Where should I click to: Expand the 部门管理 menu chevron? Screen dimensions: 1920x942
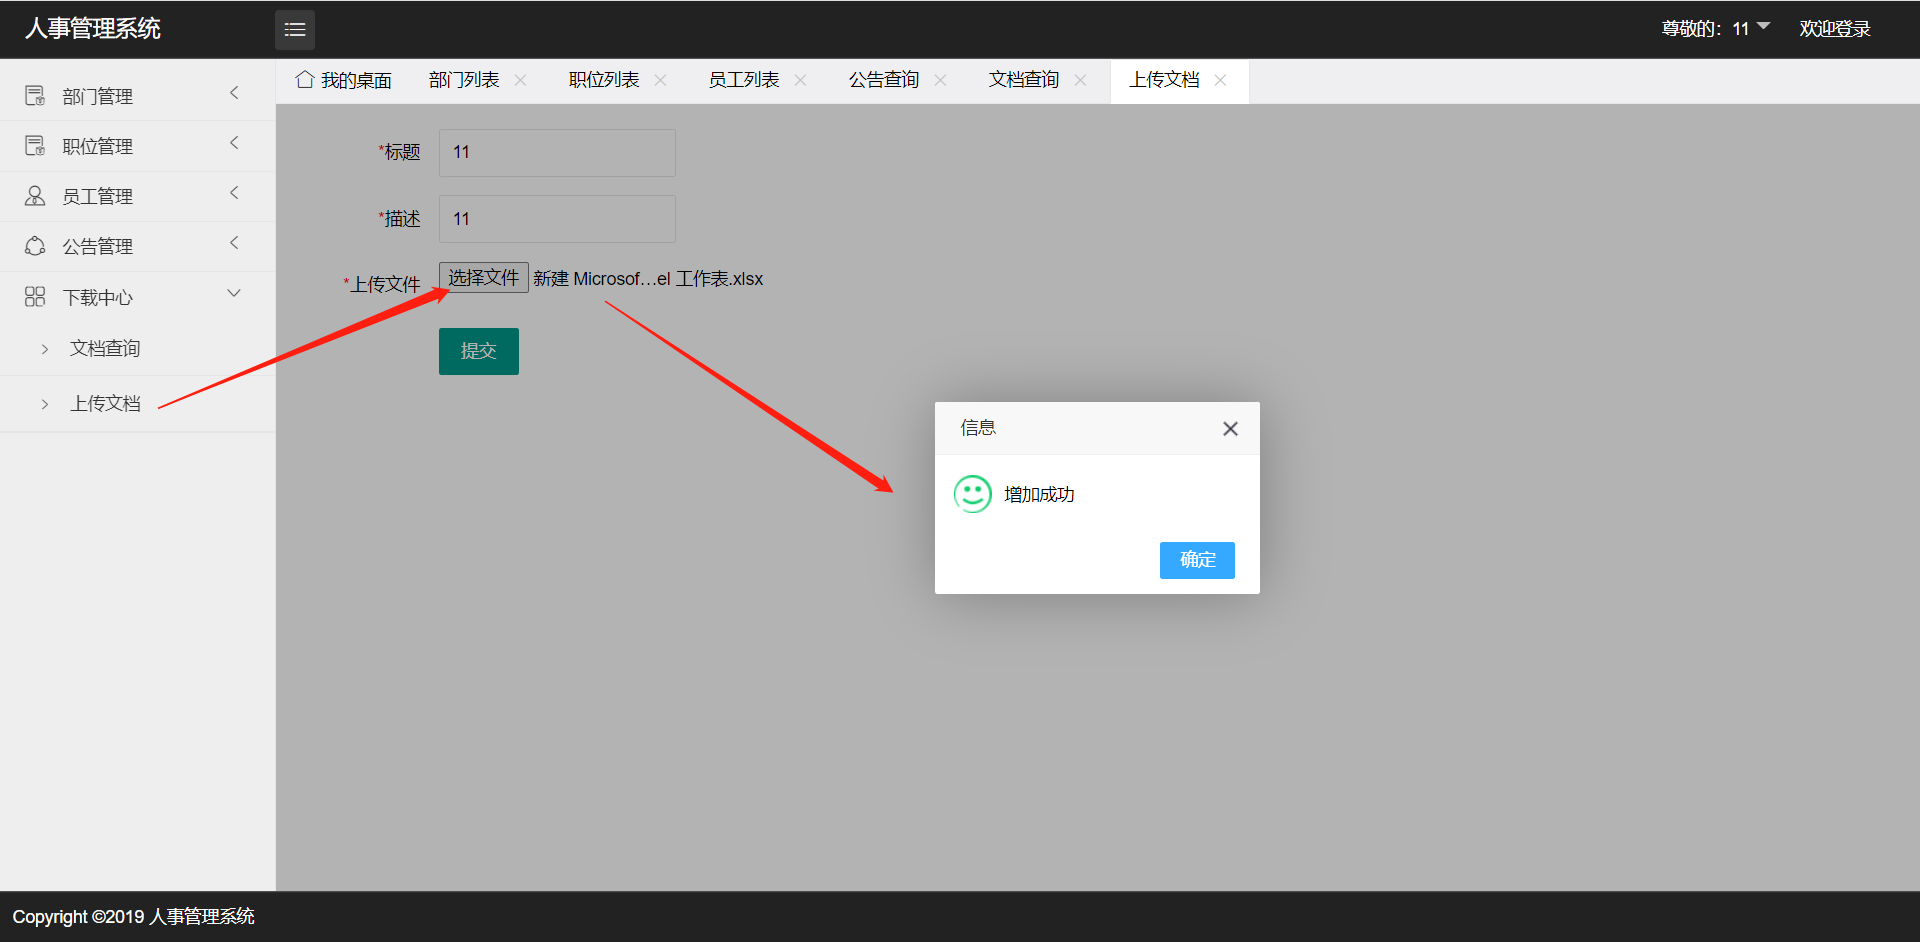(234, 93)
